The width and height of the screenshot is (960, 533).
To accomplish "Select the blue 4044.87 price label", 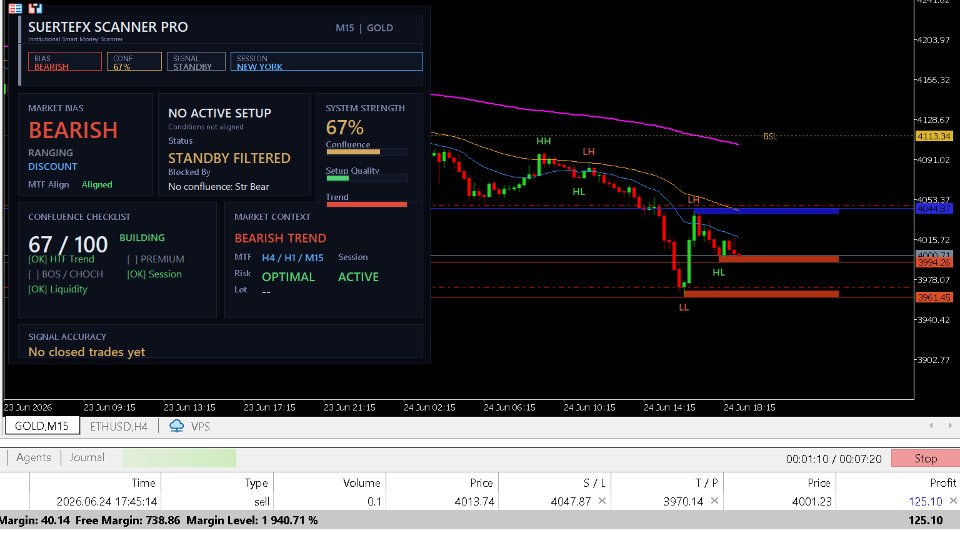I will [x=934, y=209].
